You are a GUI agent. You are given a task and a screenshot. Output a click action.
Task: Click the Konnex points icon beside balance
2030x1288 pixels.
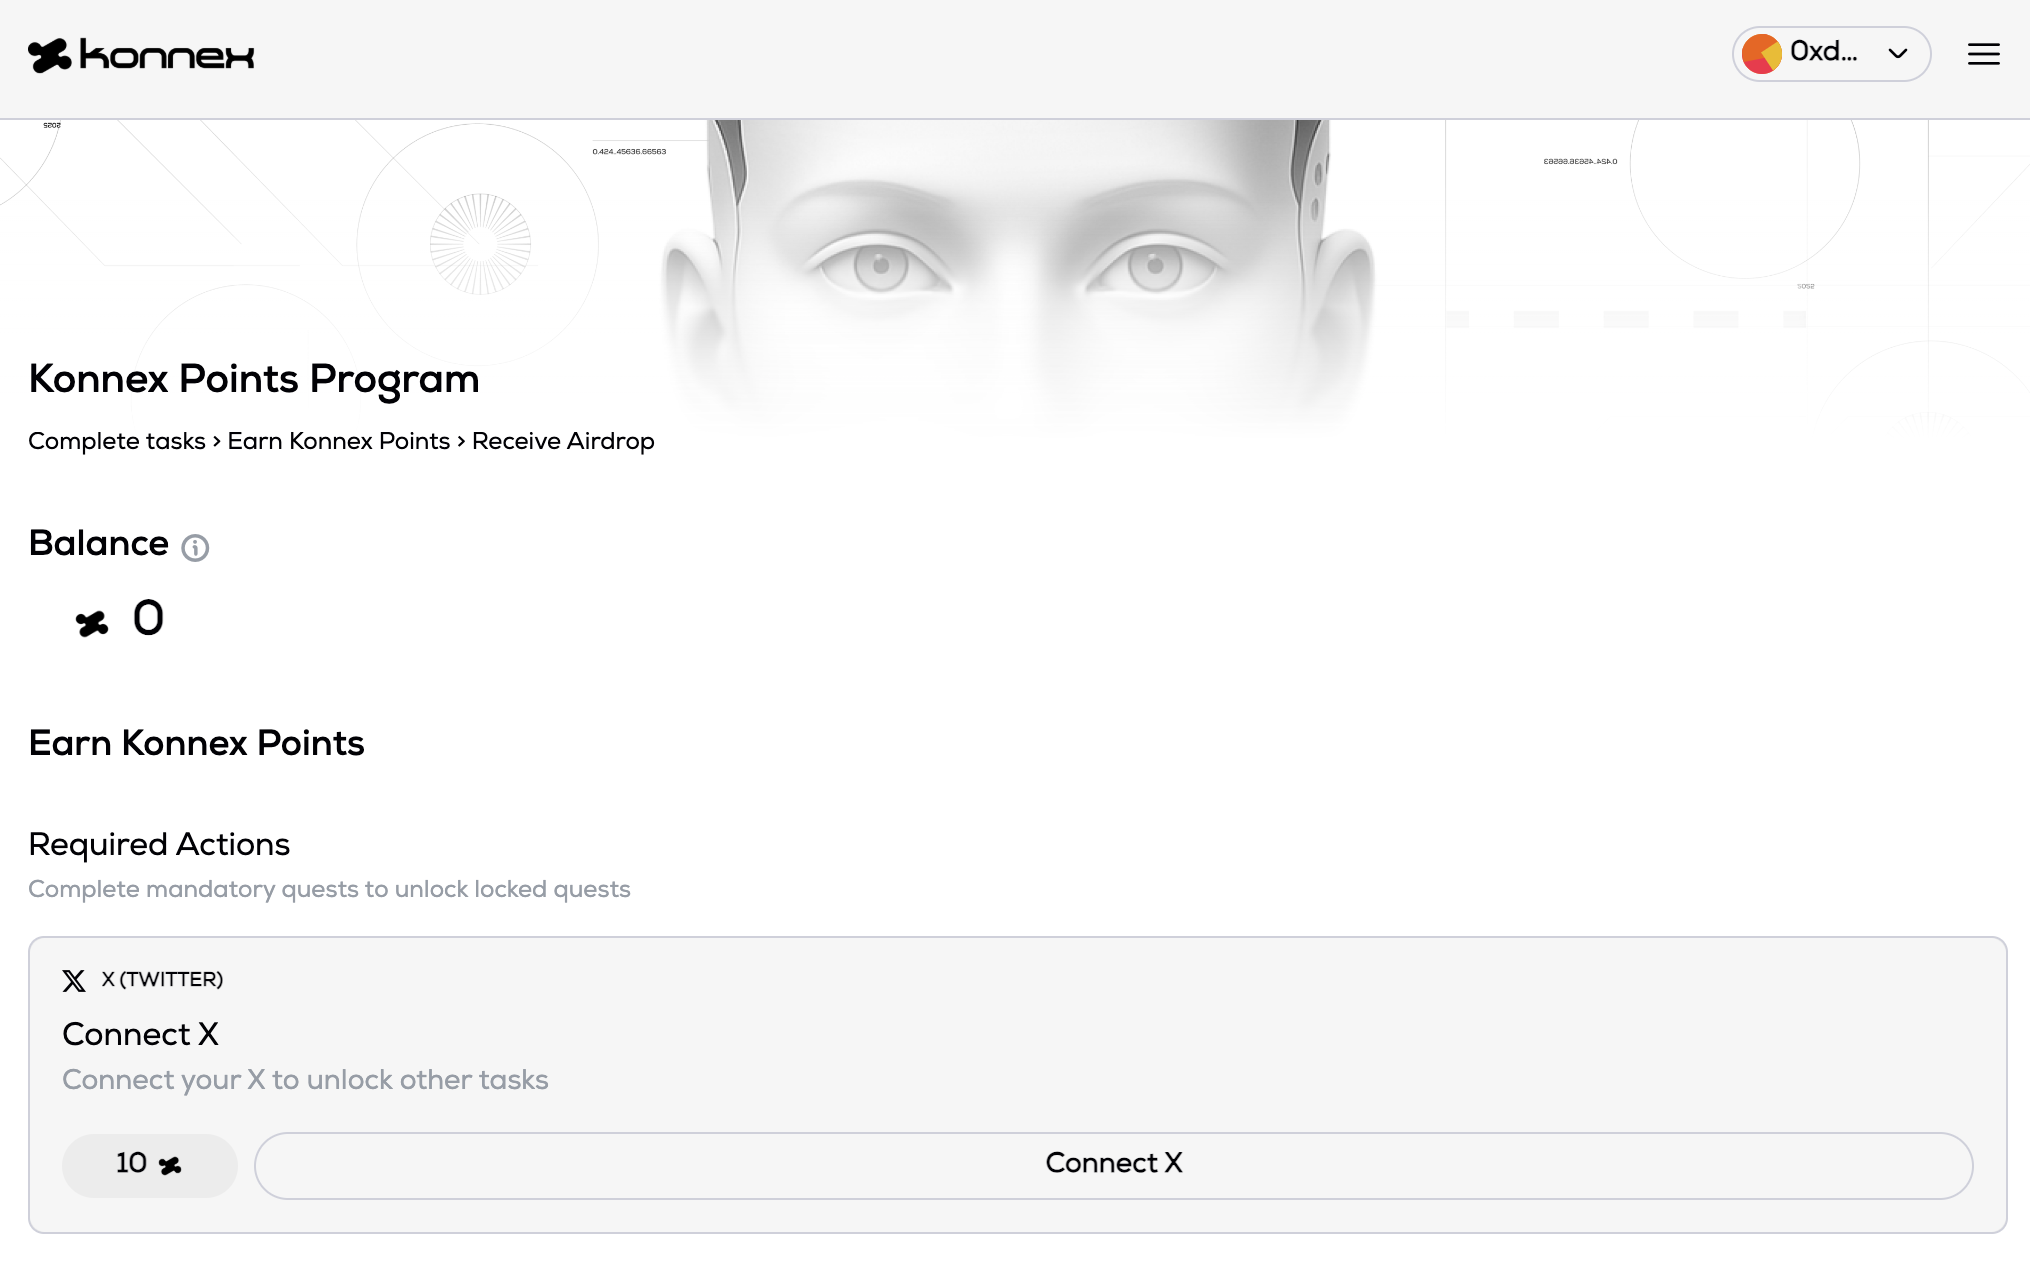tap(92, 623)
